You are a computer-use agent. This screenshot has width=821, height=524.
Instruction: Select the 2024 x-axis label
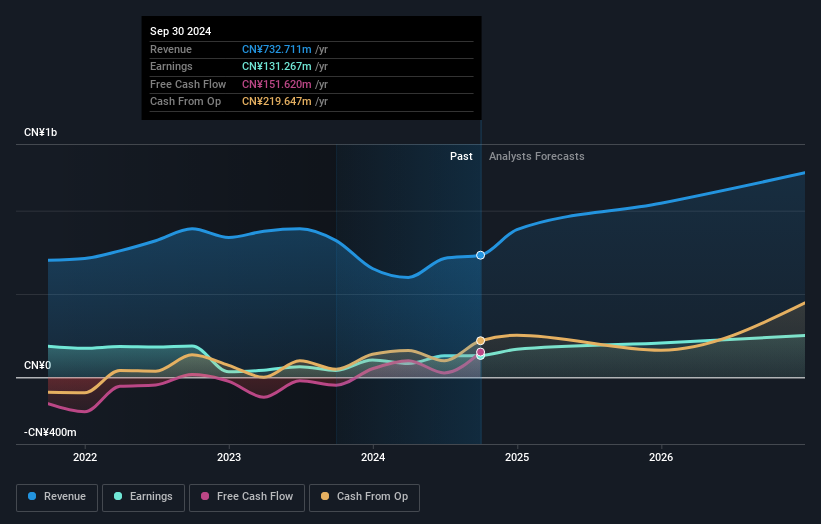click(x=373, y=457)
